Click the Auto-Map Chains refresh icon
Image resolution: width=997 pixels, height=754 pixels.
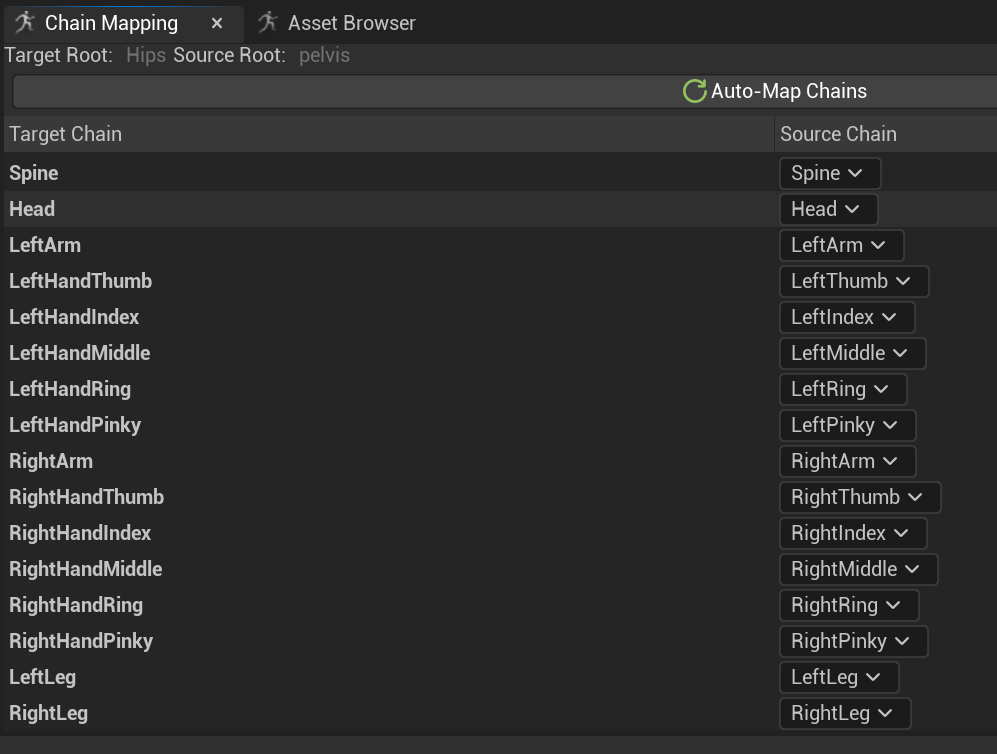point(694,91)
